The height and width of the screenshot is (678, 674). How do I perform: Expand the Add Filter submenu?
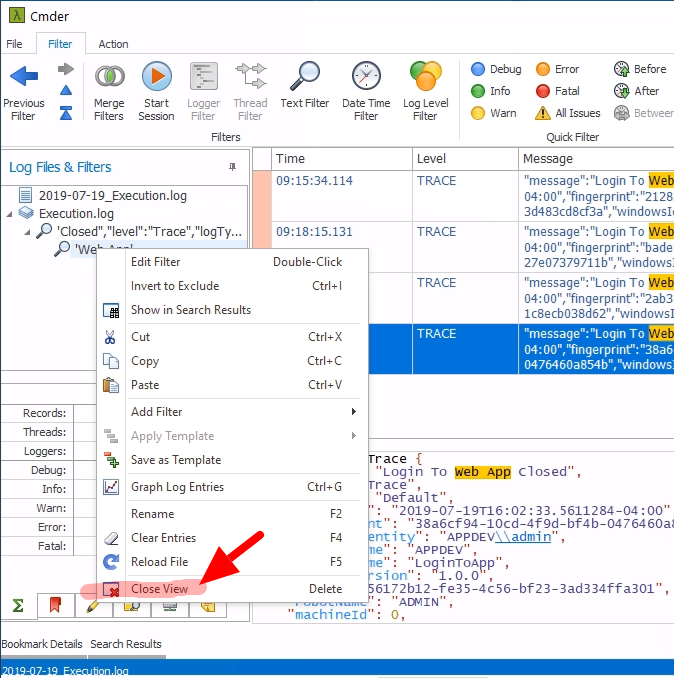233,412
